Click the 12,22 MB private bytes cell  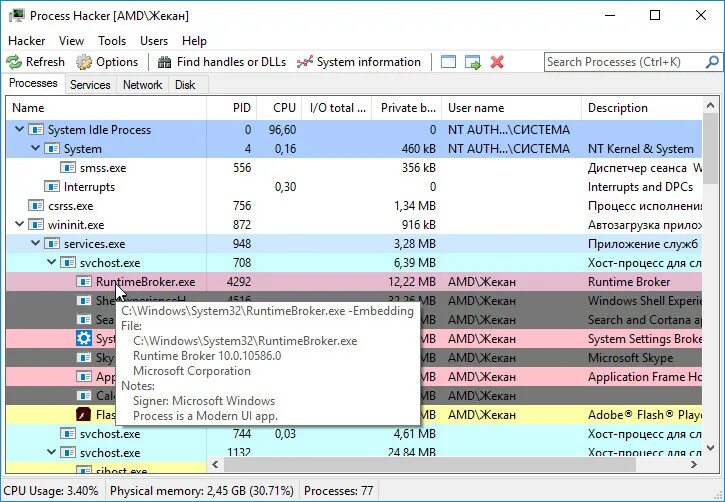click(x=412, y=282)
